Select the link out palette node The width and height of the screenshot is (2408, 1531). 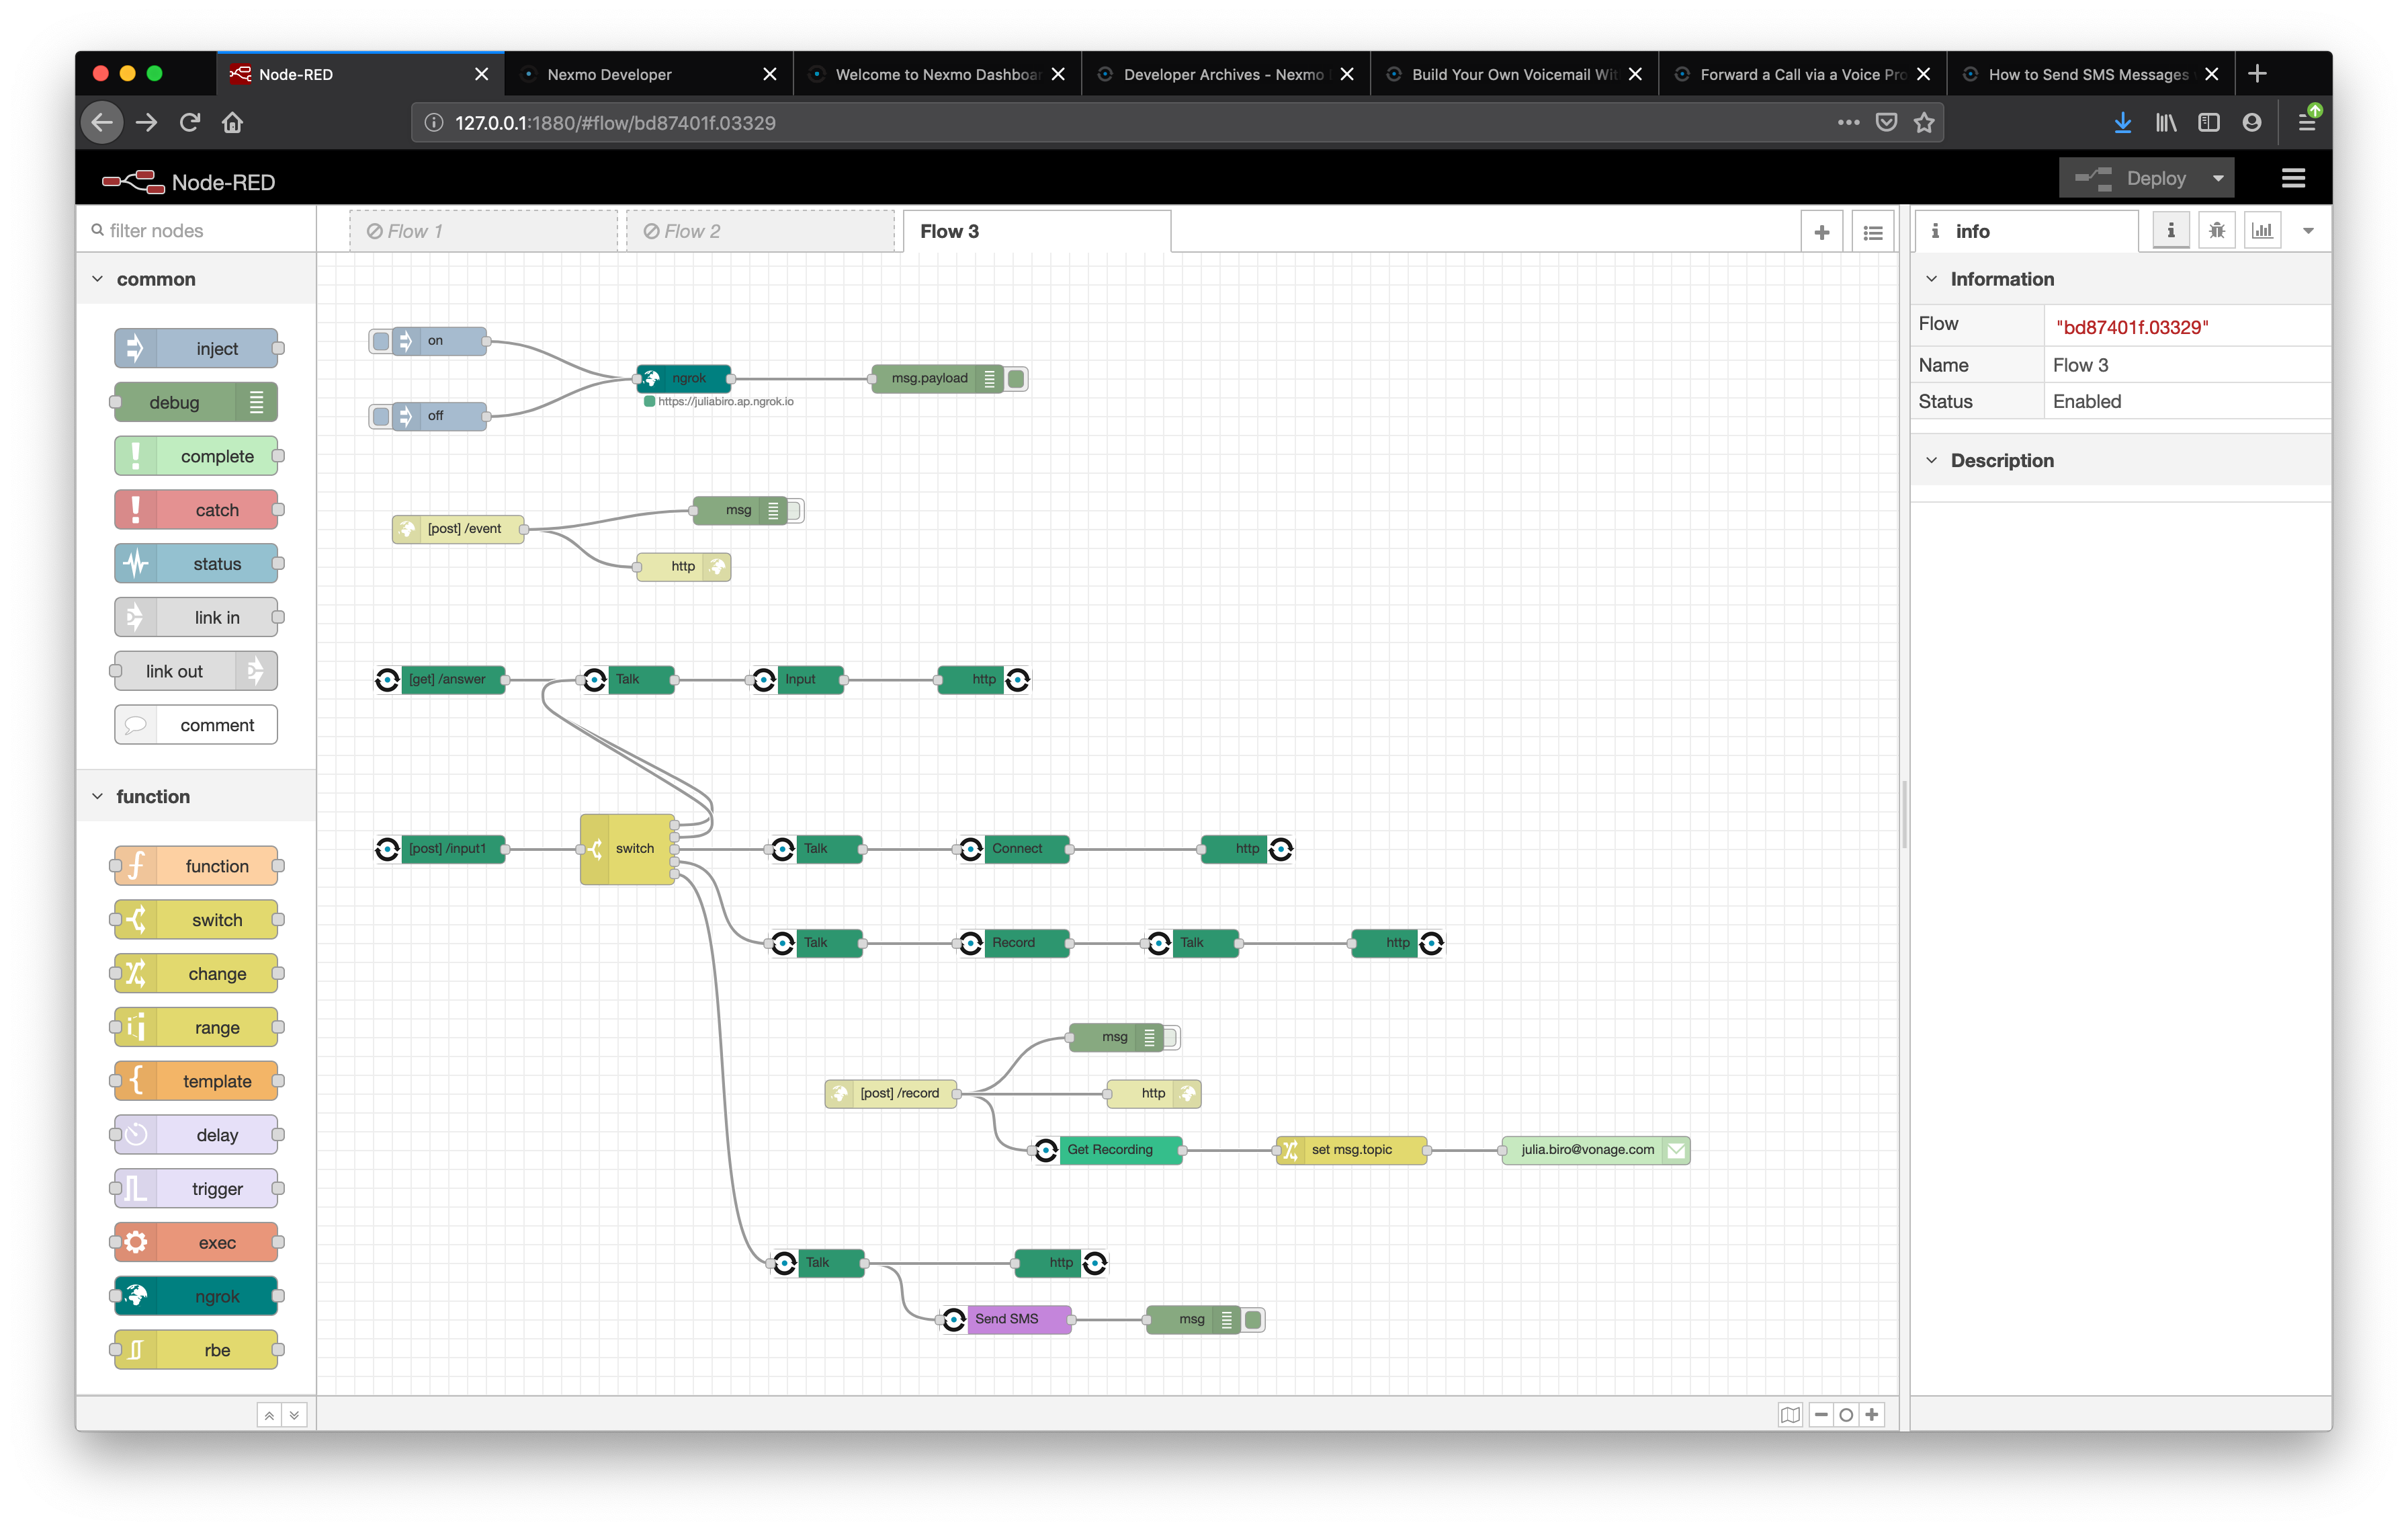pyautogui.click(x=196, y=671)
